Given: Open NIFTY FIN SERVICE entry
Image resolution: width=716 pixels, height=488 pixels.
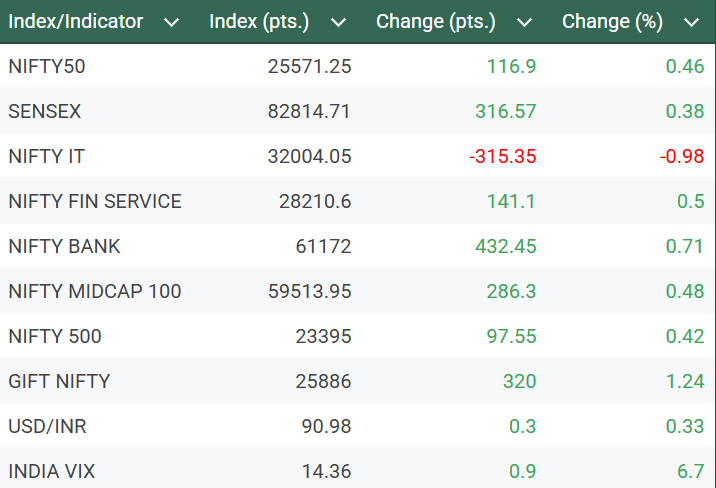Looking at the screenshot, I should (95, 201).
